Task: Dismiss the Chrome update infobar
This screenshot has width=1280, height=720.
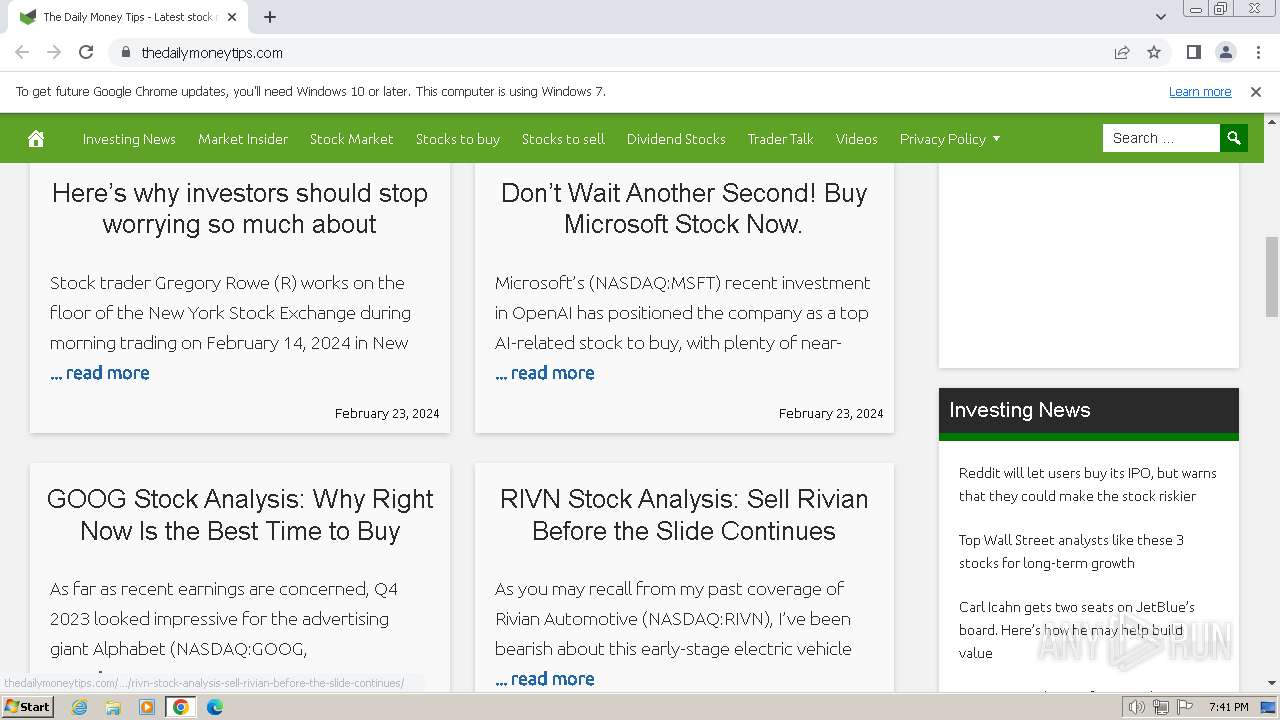Action: pyautogui.click(x=1256, y=91)
